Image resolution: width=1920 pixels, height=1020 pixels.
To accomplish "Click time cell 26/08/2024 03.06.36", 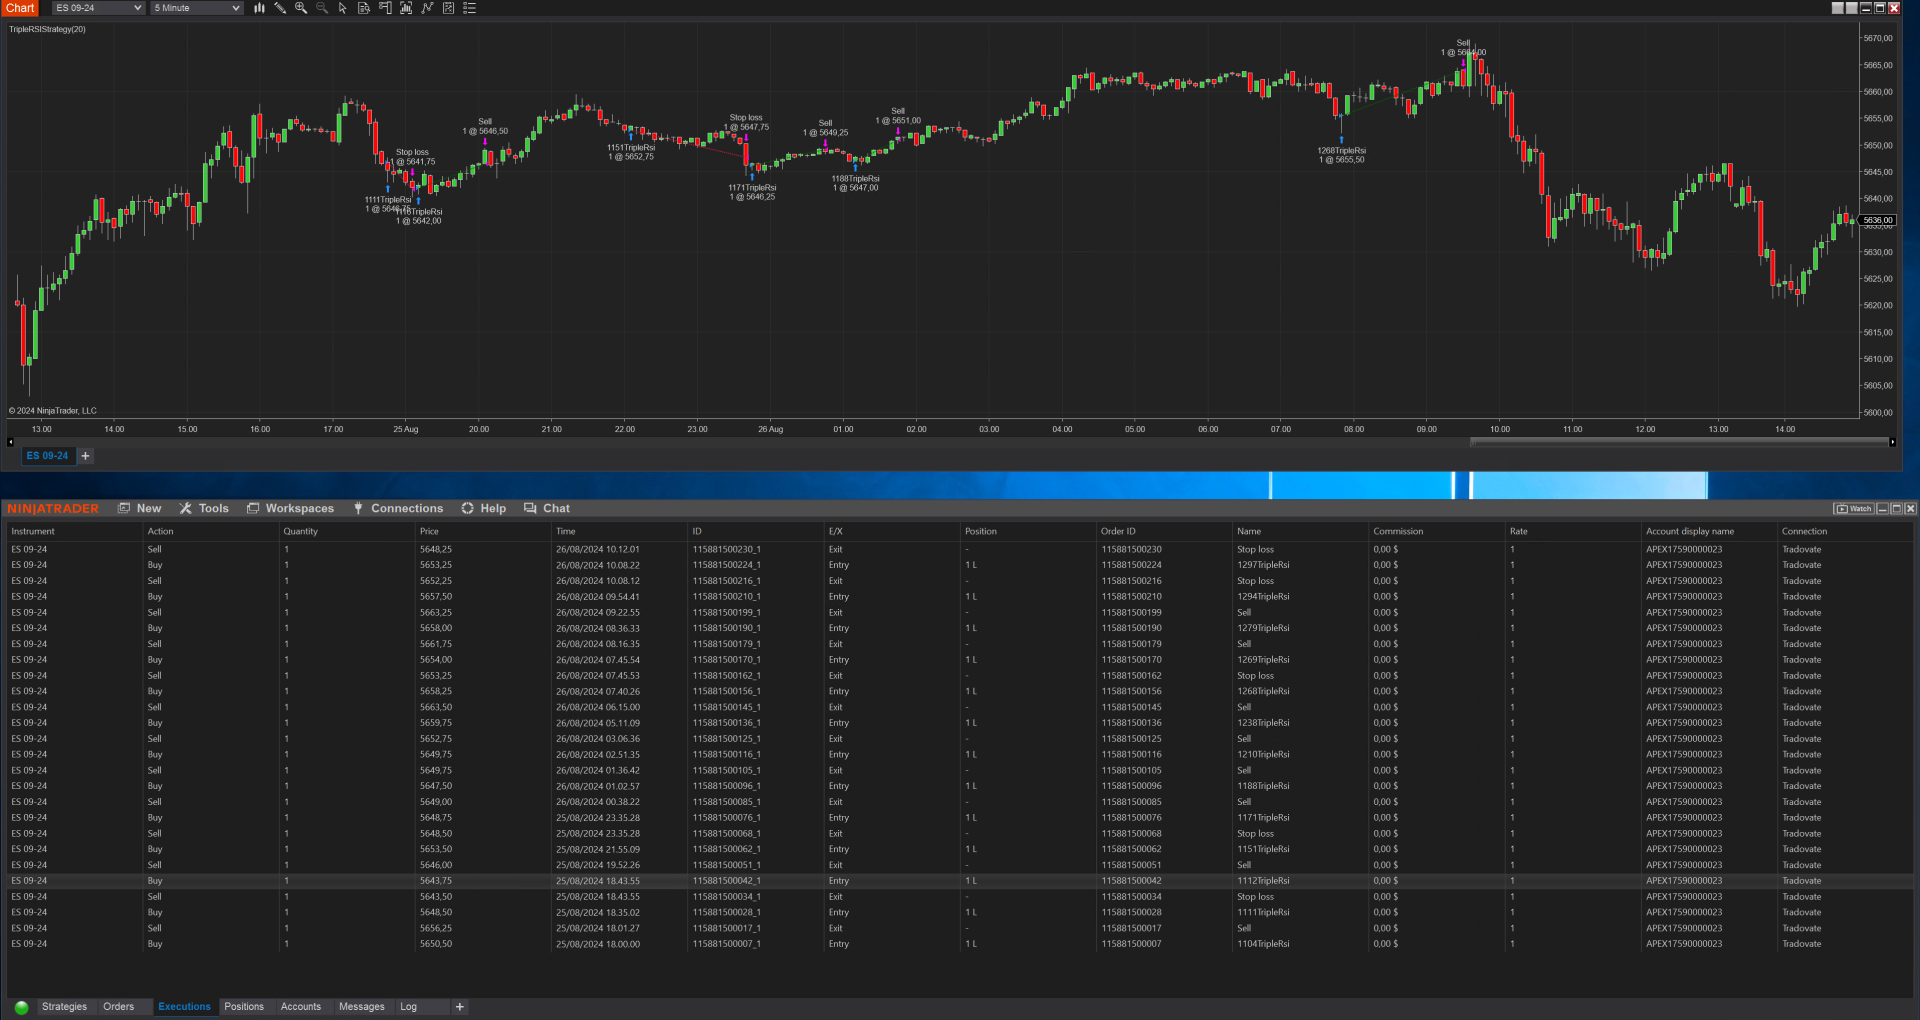I will pos(598,739).
